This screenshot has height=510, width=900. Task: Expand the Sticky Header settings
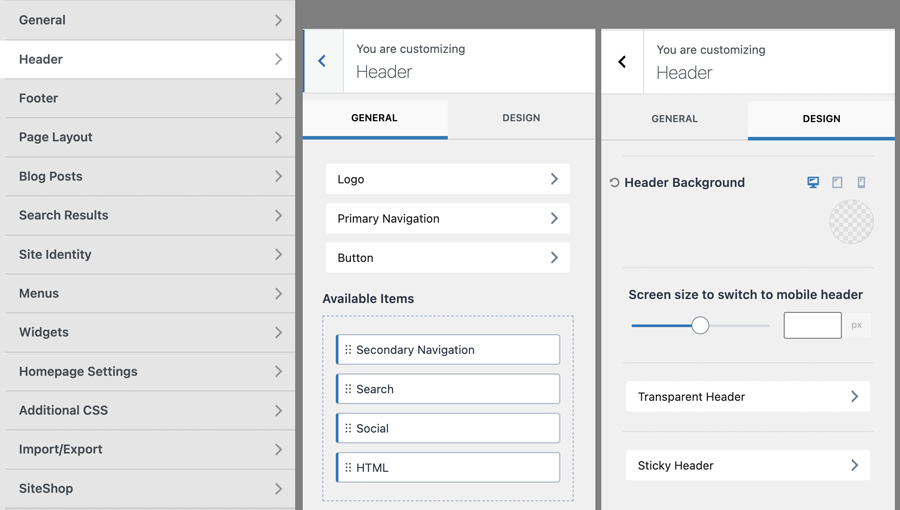[748, 465]
